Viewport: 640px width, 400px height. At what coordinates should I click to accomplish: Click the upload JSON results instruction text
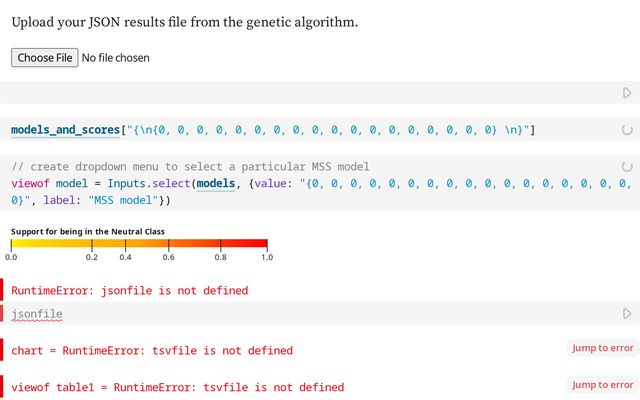pos(185,22)
